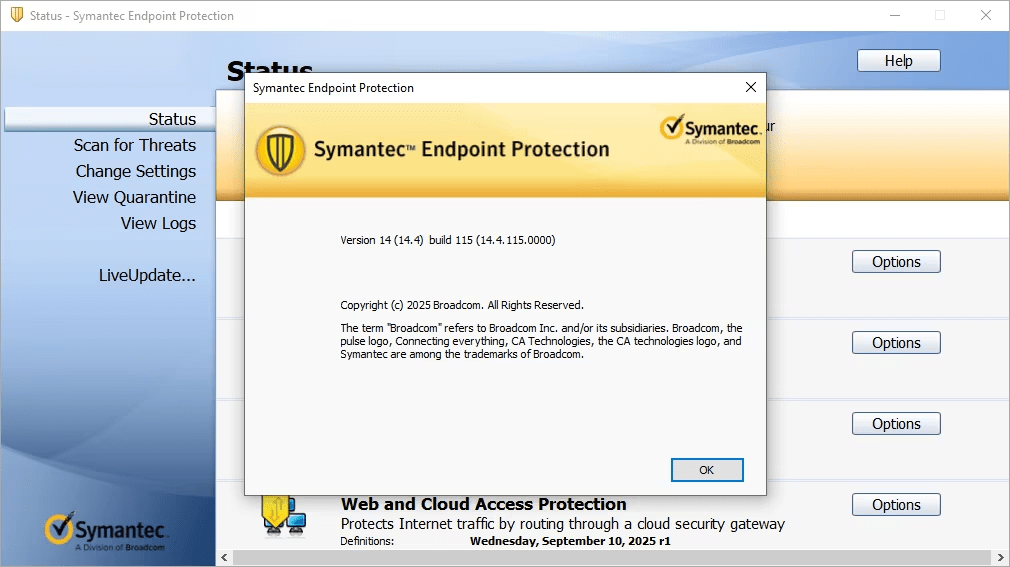Viewport: 1010px width, 567px height.
Task: Open Scan for Threats page
Action: tap(135, 145)
